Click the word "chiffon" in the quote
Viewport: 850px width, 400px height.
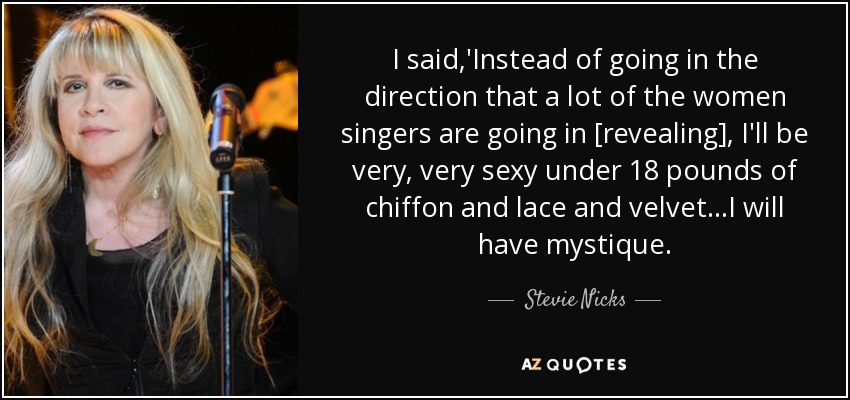coord(409,208)
